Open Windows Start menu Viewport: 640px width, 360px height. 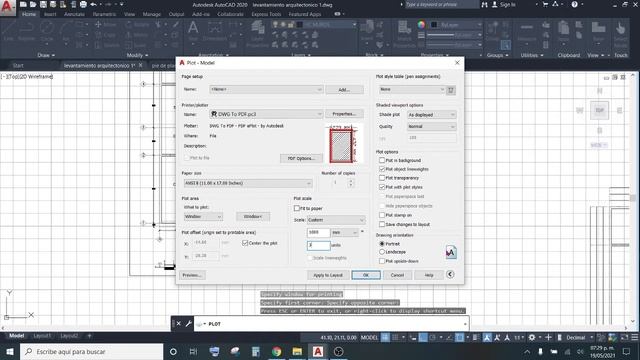[10, 351]
